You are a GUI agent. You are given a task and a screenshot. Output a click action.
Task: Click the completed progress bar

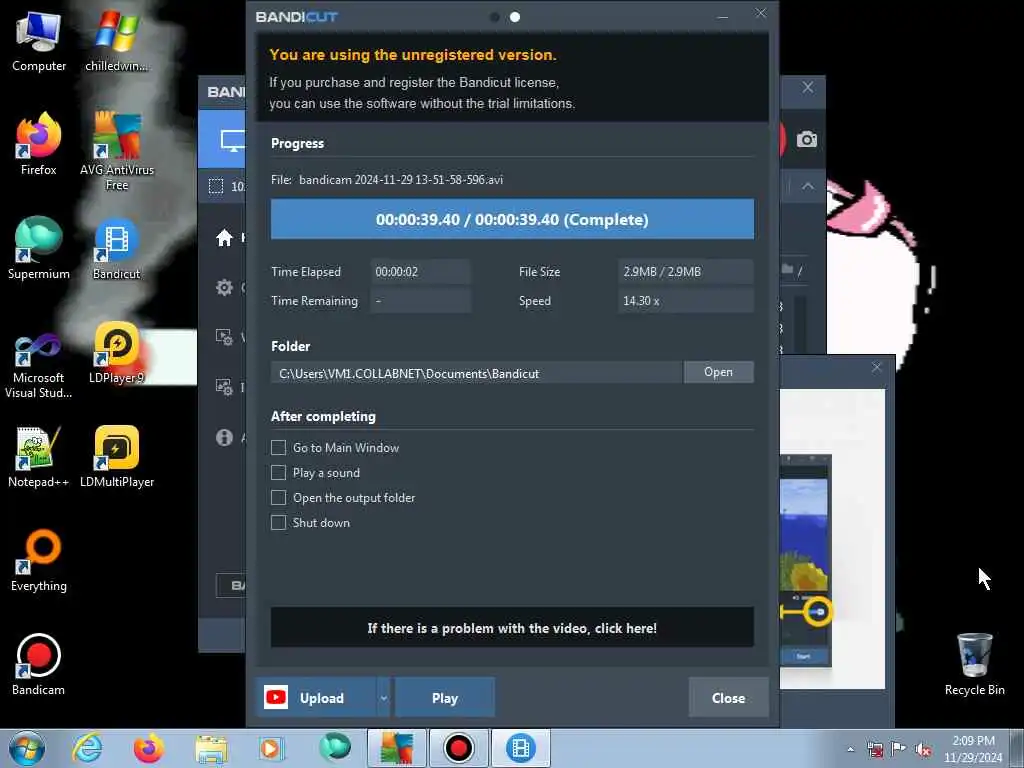click(512, 219)
